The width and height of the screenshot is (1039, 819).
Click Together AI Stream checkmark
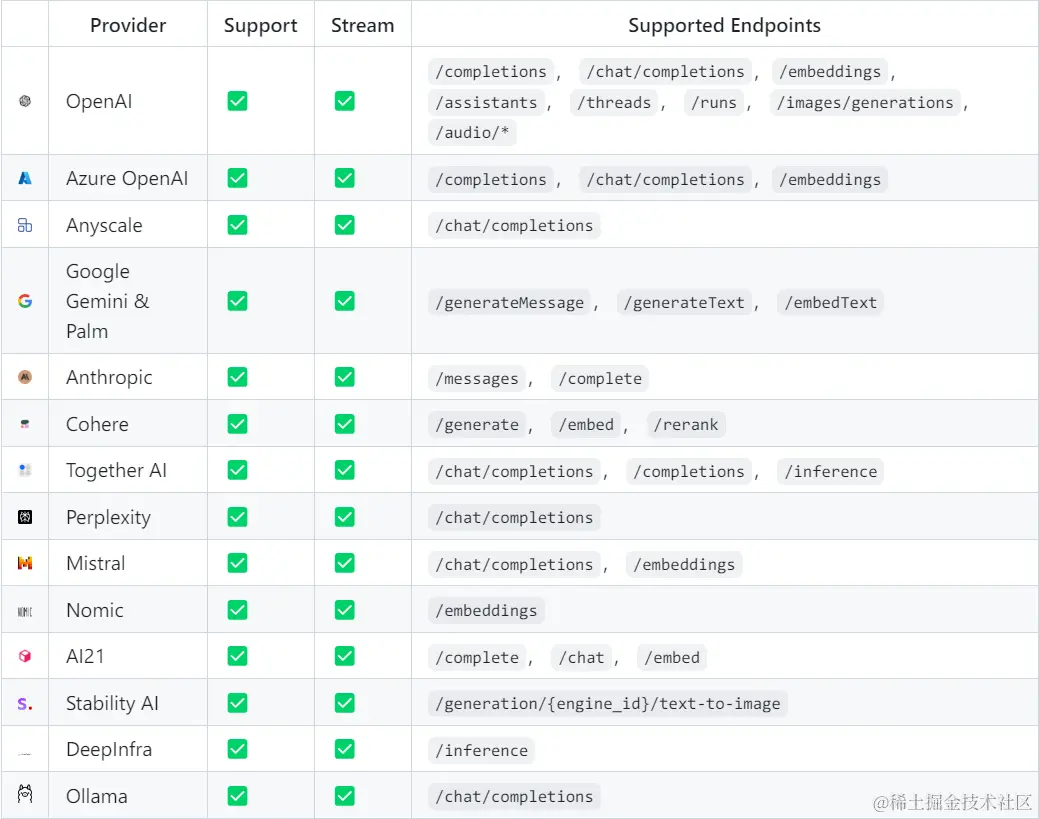coord(345,470)
